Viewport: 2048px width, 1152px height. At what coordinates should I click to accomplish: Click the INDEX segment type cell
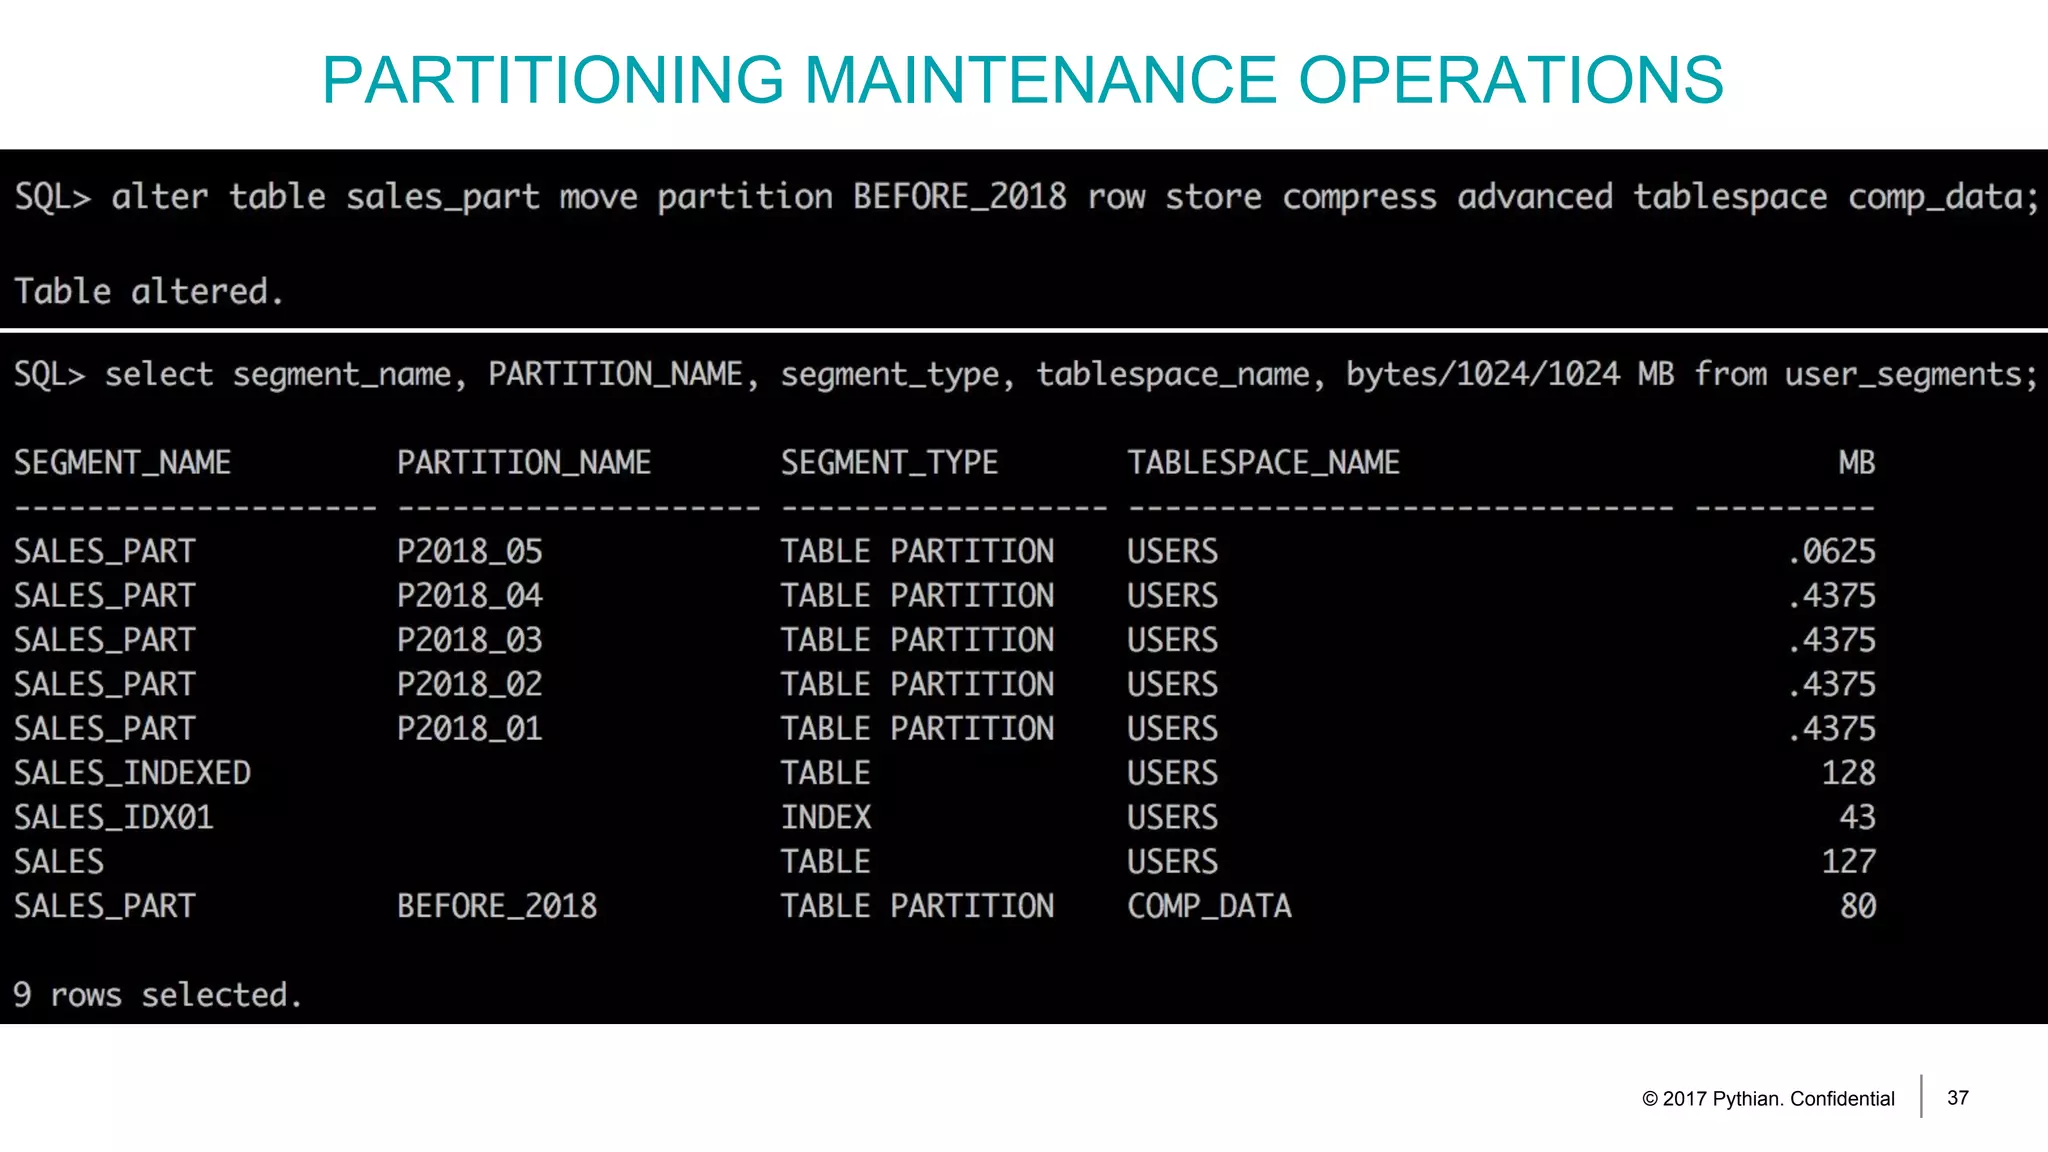point(826,817)
